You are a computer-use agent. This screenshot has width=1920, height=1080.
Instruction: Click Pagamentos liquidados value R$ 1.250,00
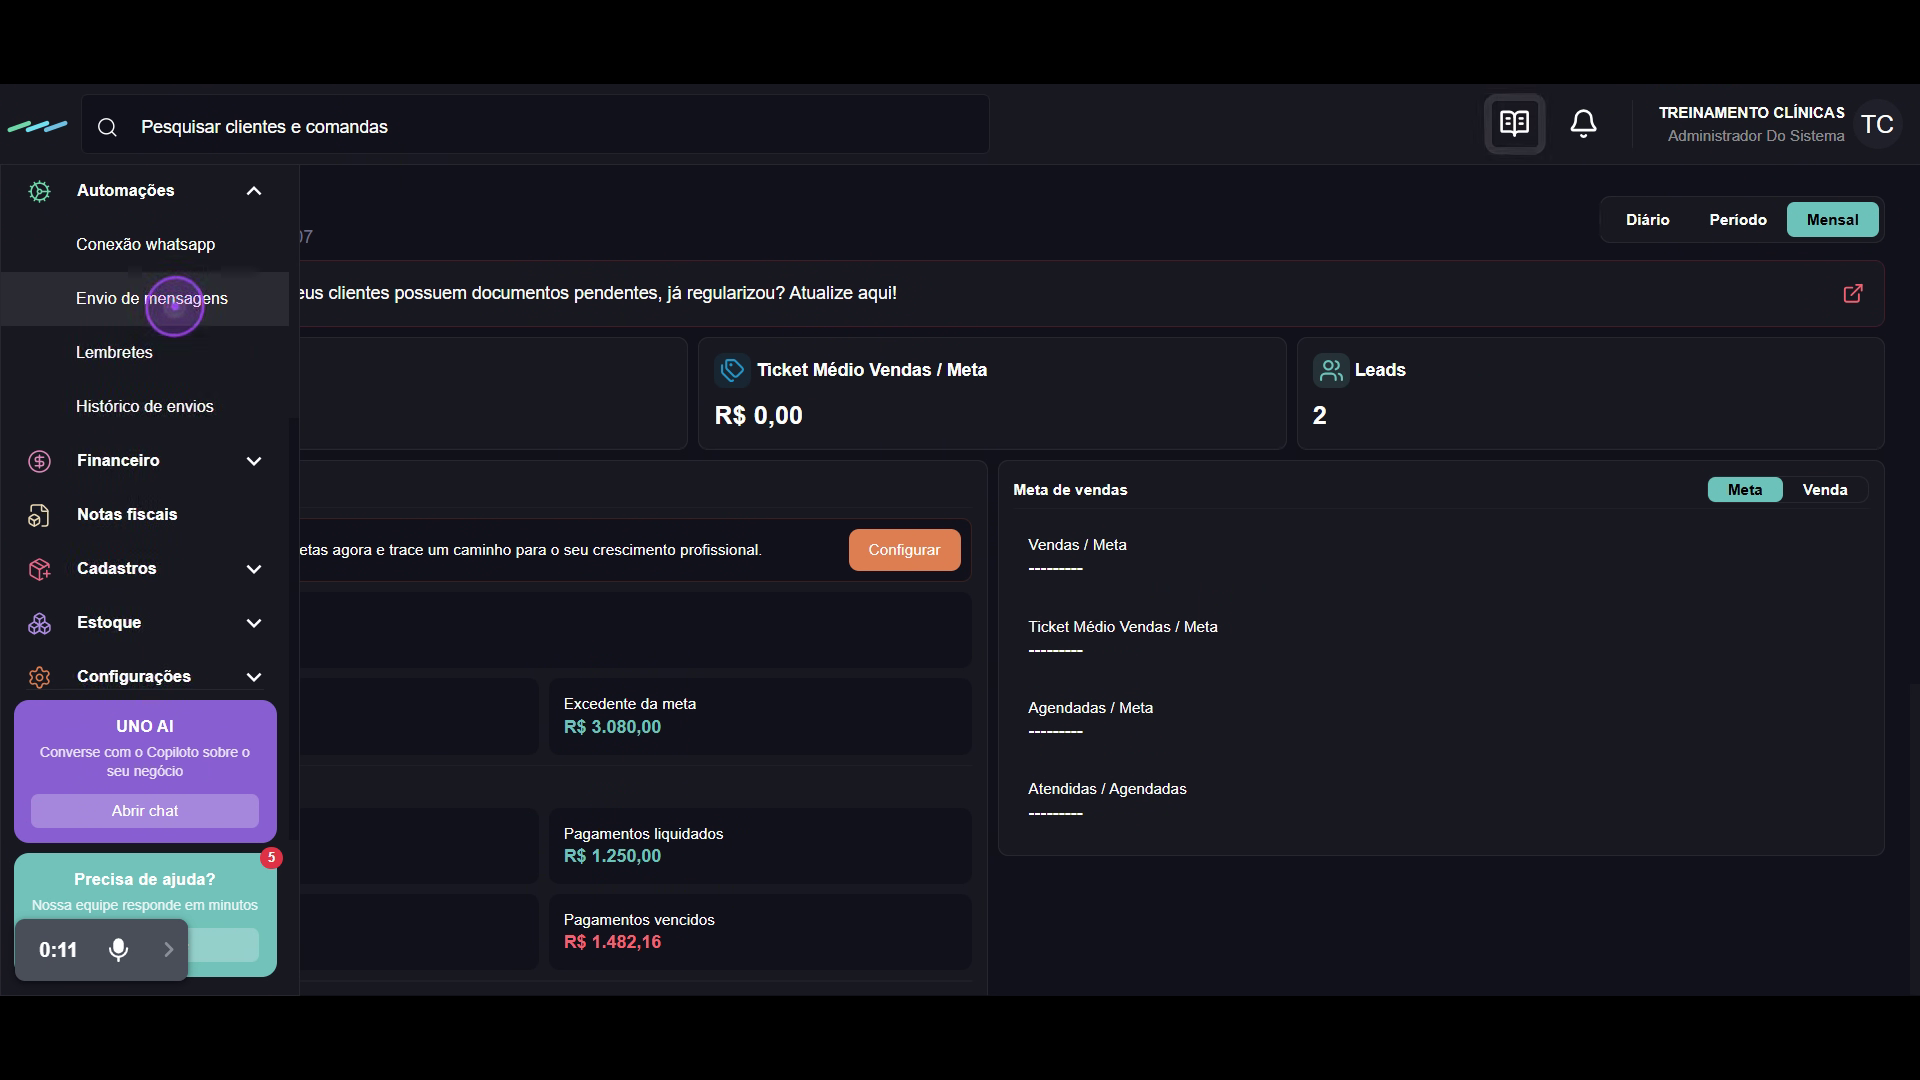coord(612,857)
